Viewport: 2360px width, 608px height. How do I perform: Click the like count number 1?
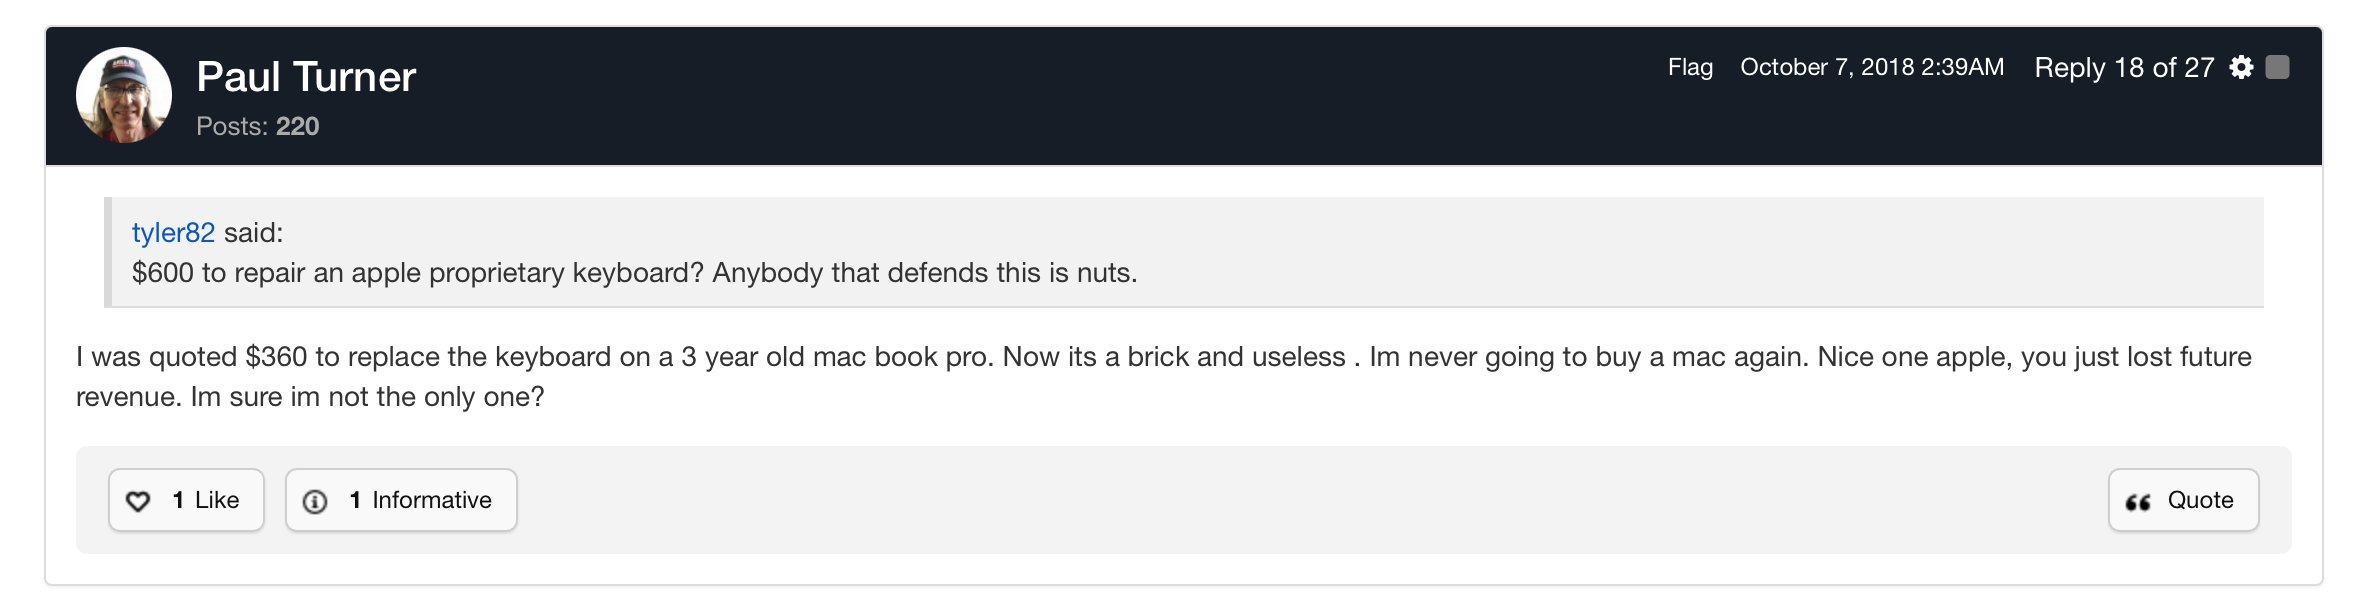(x=178, y=500)
